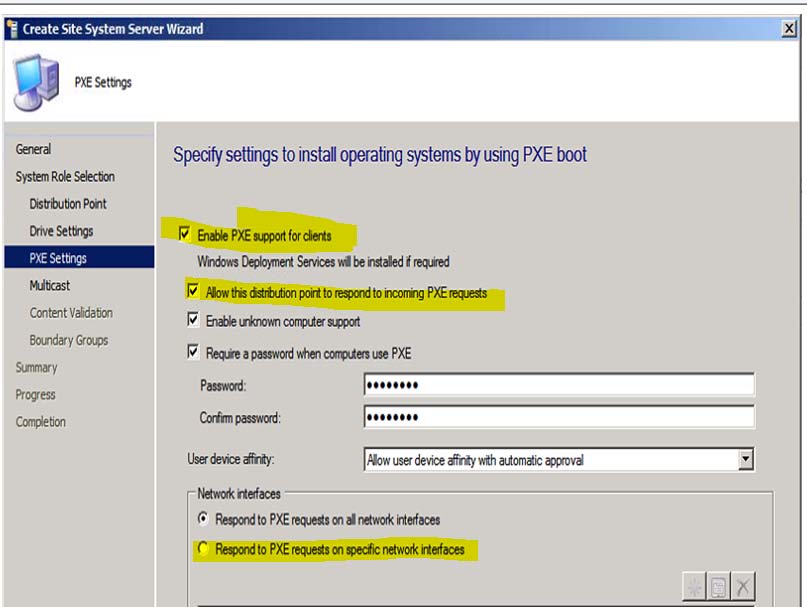The height and width of the screenshot is (607, 807).
Task: Click the PXE Settings computer icon
Action: pyautogui.click(x=36, y=82)
